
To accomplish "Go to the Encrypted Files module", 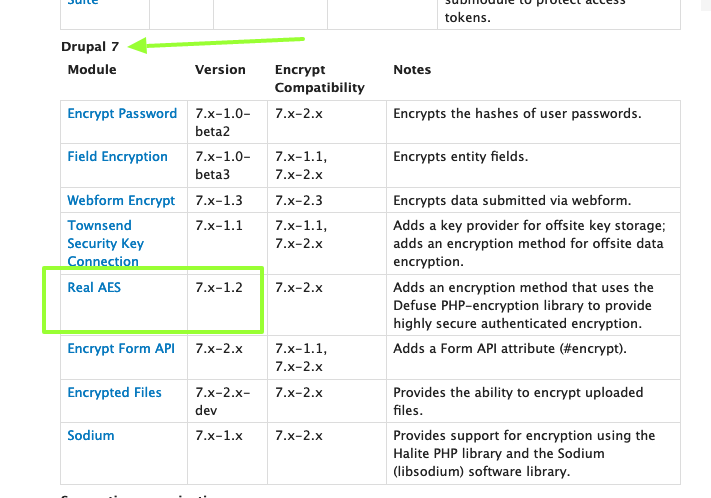I will click(114, 392).
